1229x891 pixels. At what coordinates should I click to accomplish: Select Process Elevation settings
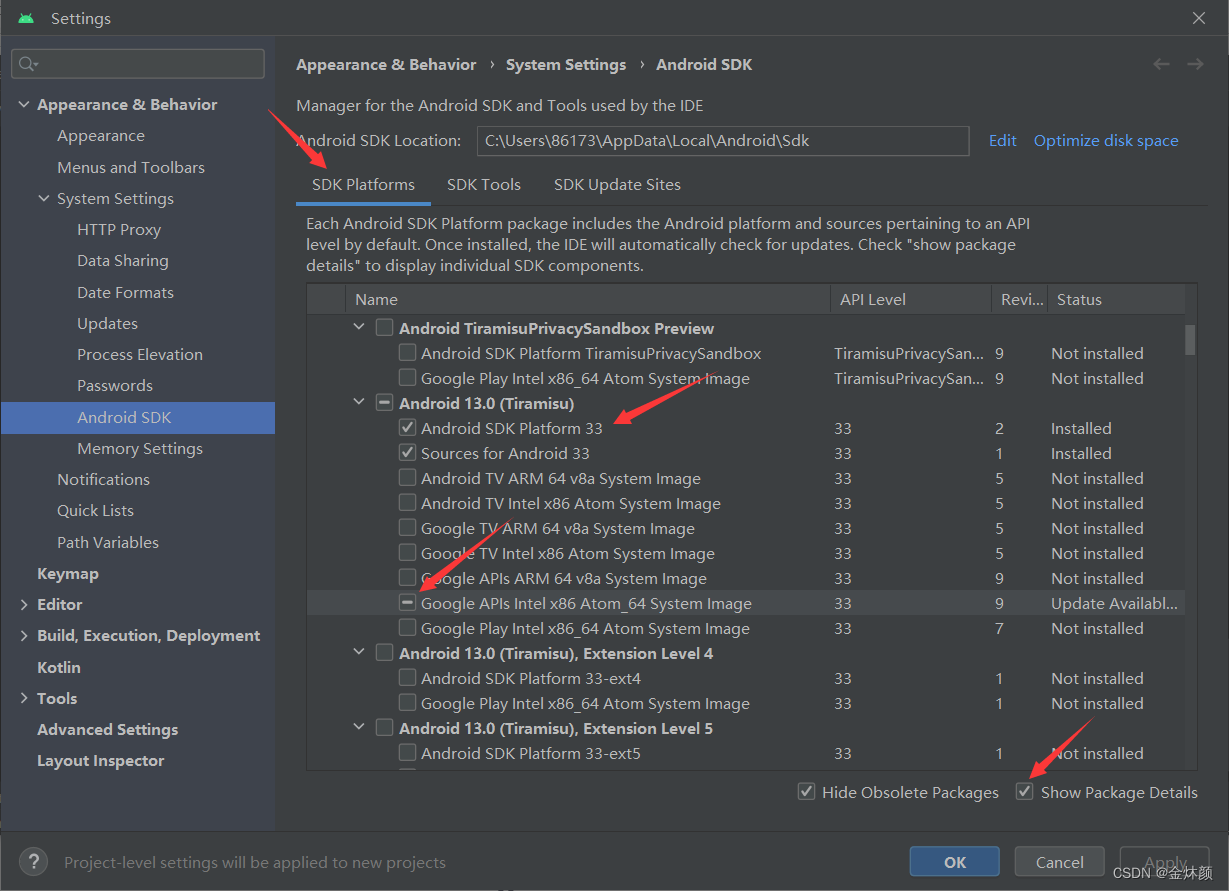point(140,355)
